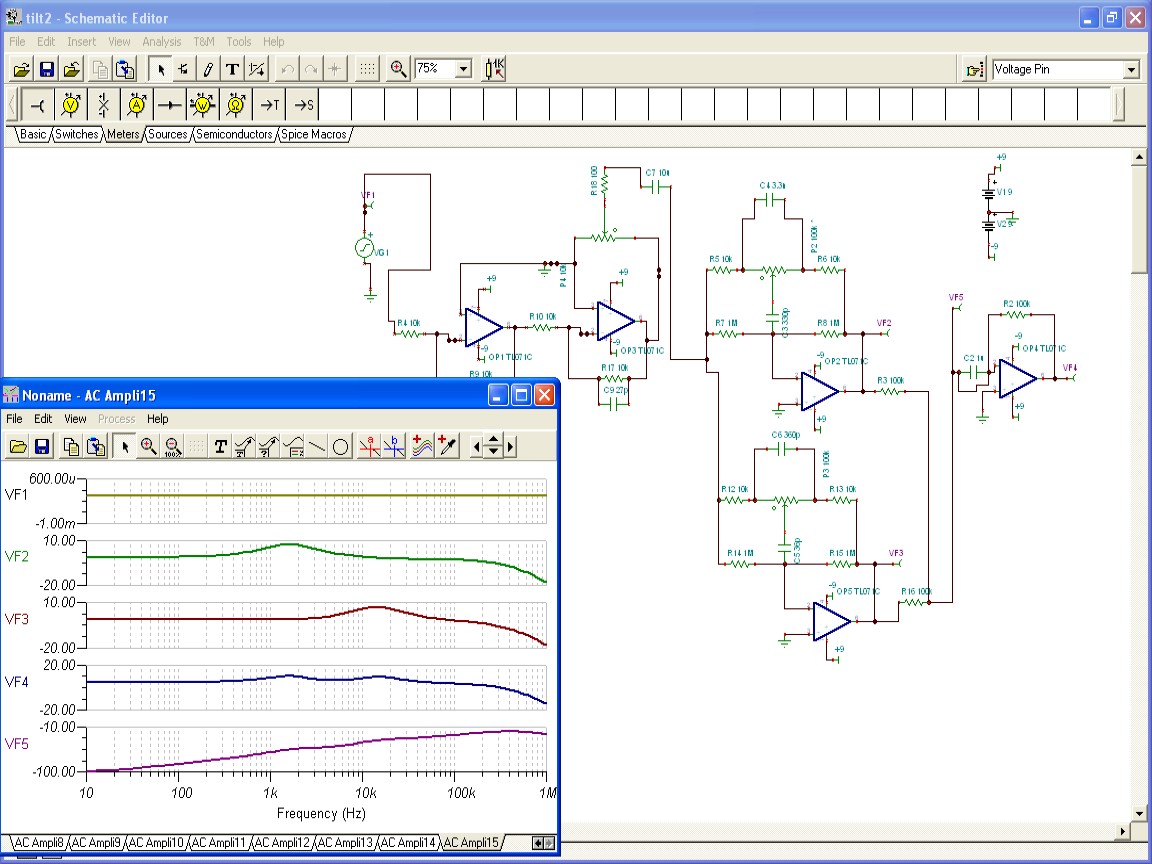
Task: Click the vertical scrollbar down arrow in schematic
Action: [1139, 813]
